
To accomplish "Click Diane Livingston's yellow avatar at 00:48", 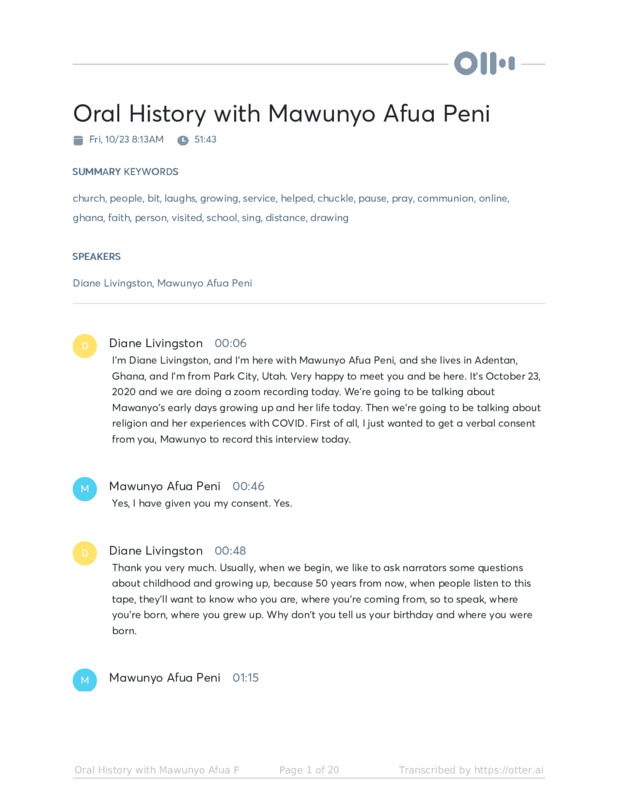I will coord(85,553).
